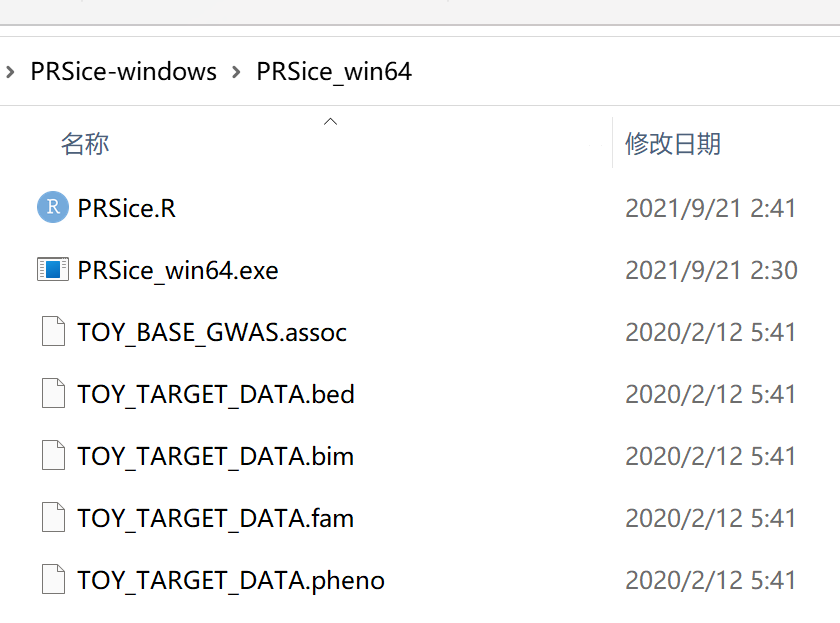The width and height of the screenshot is (840, 623).
Task: Select the TOY_TARGET_DATA.bed document icon
Action: pos(53,393)
